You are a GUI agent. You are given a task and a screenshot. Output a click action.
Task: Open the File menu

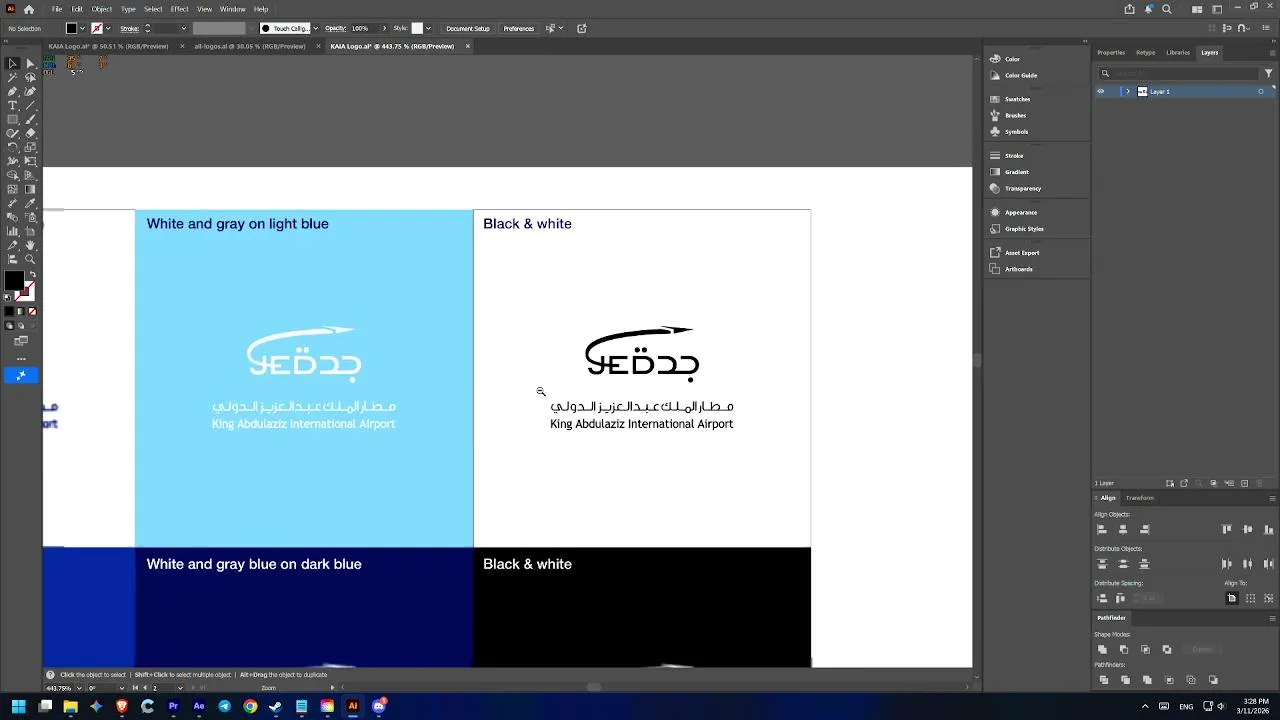click(x=57, y=9)
